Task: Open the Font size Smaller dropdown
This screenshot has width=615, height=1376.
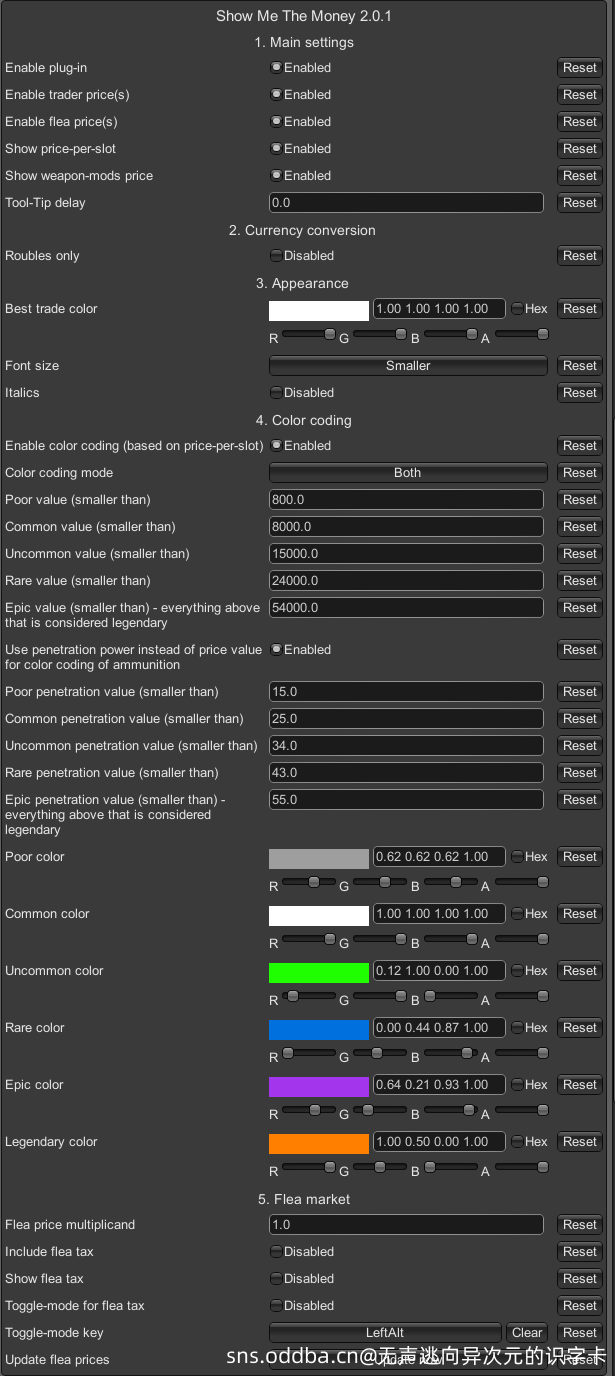Action: pos(408,366)
